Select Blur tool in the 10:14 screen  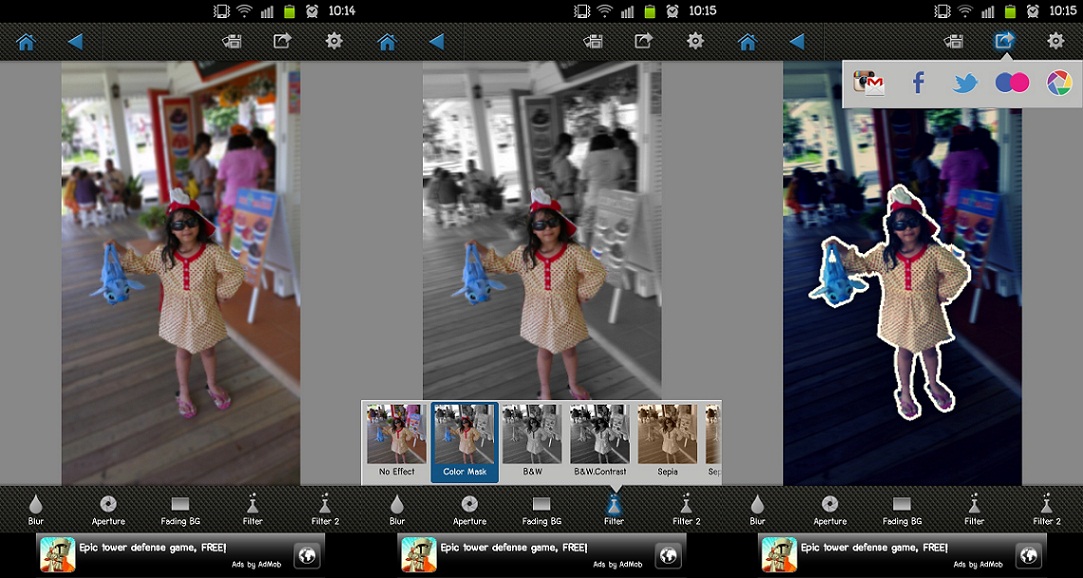36,510
